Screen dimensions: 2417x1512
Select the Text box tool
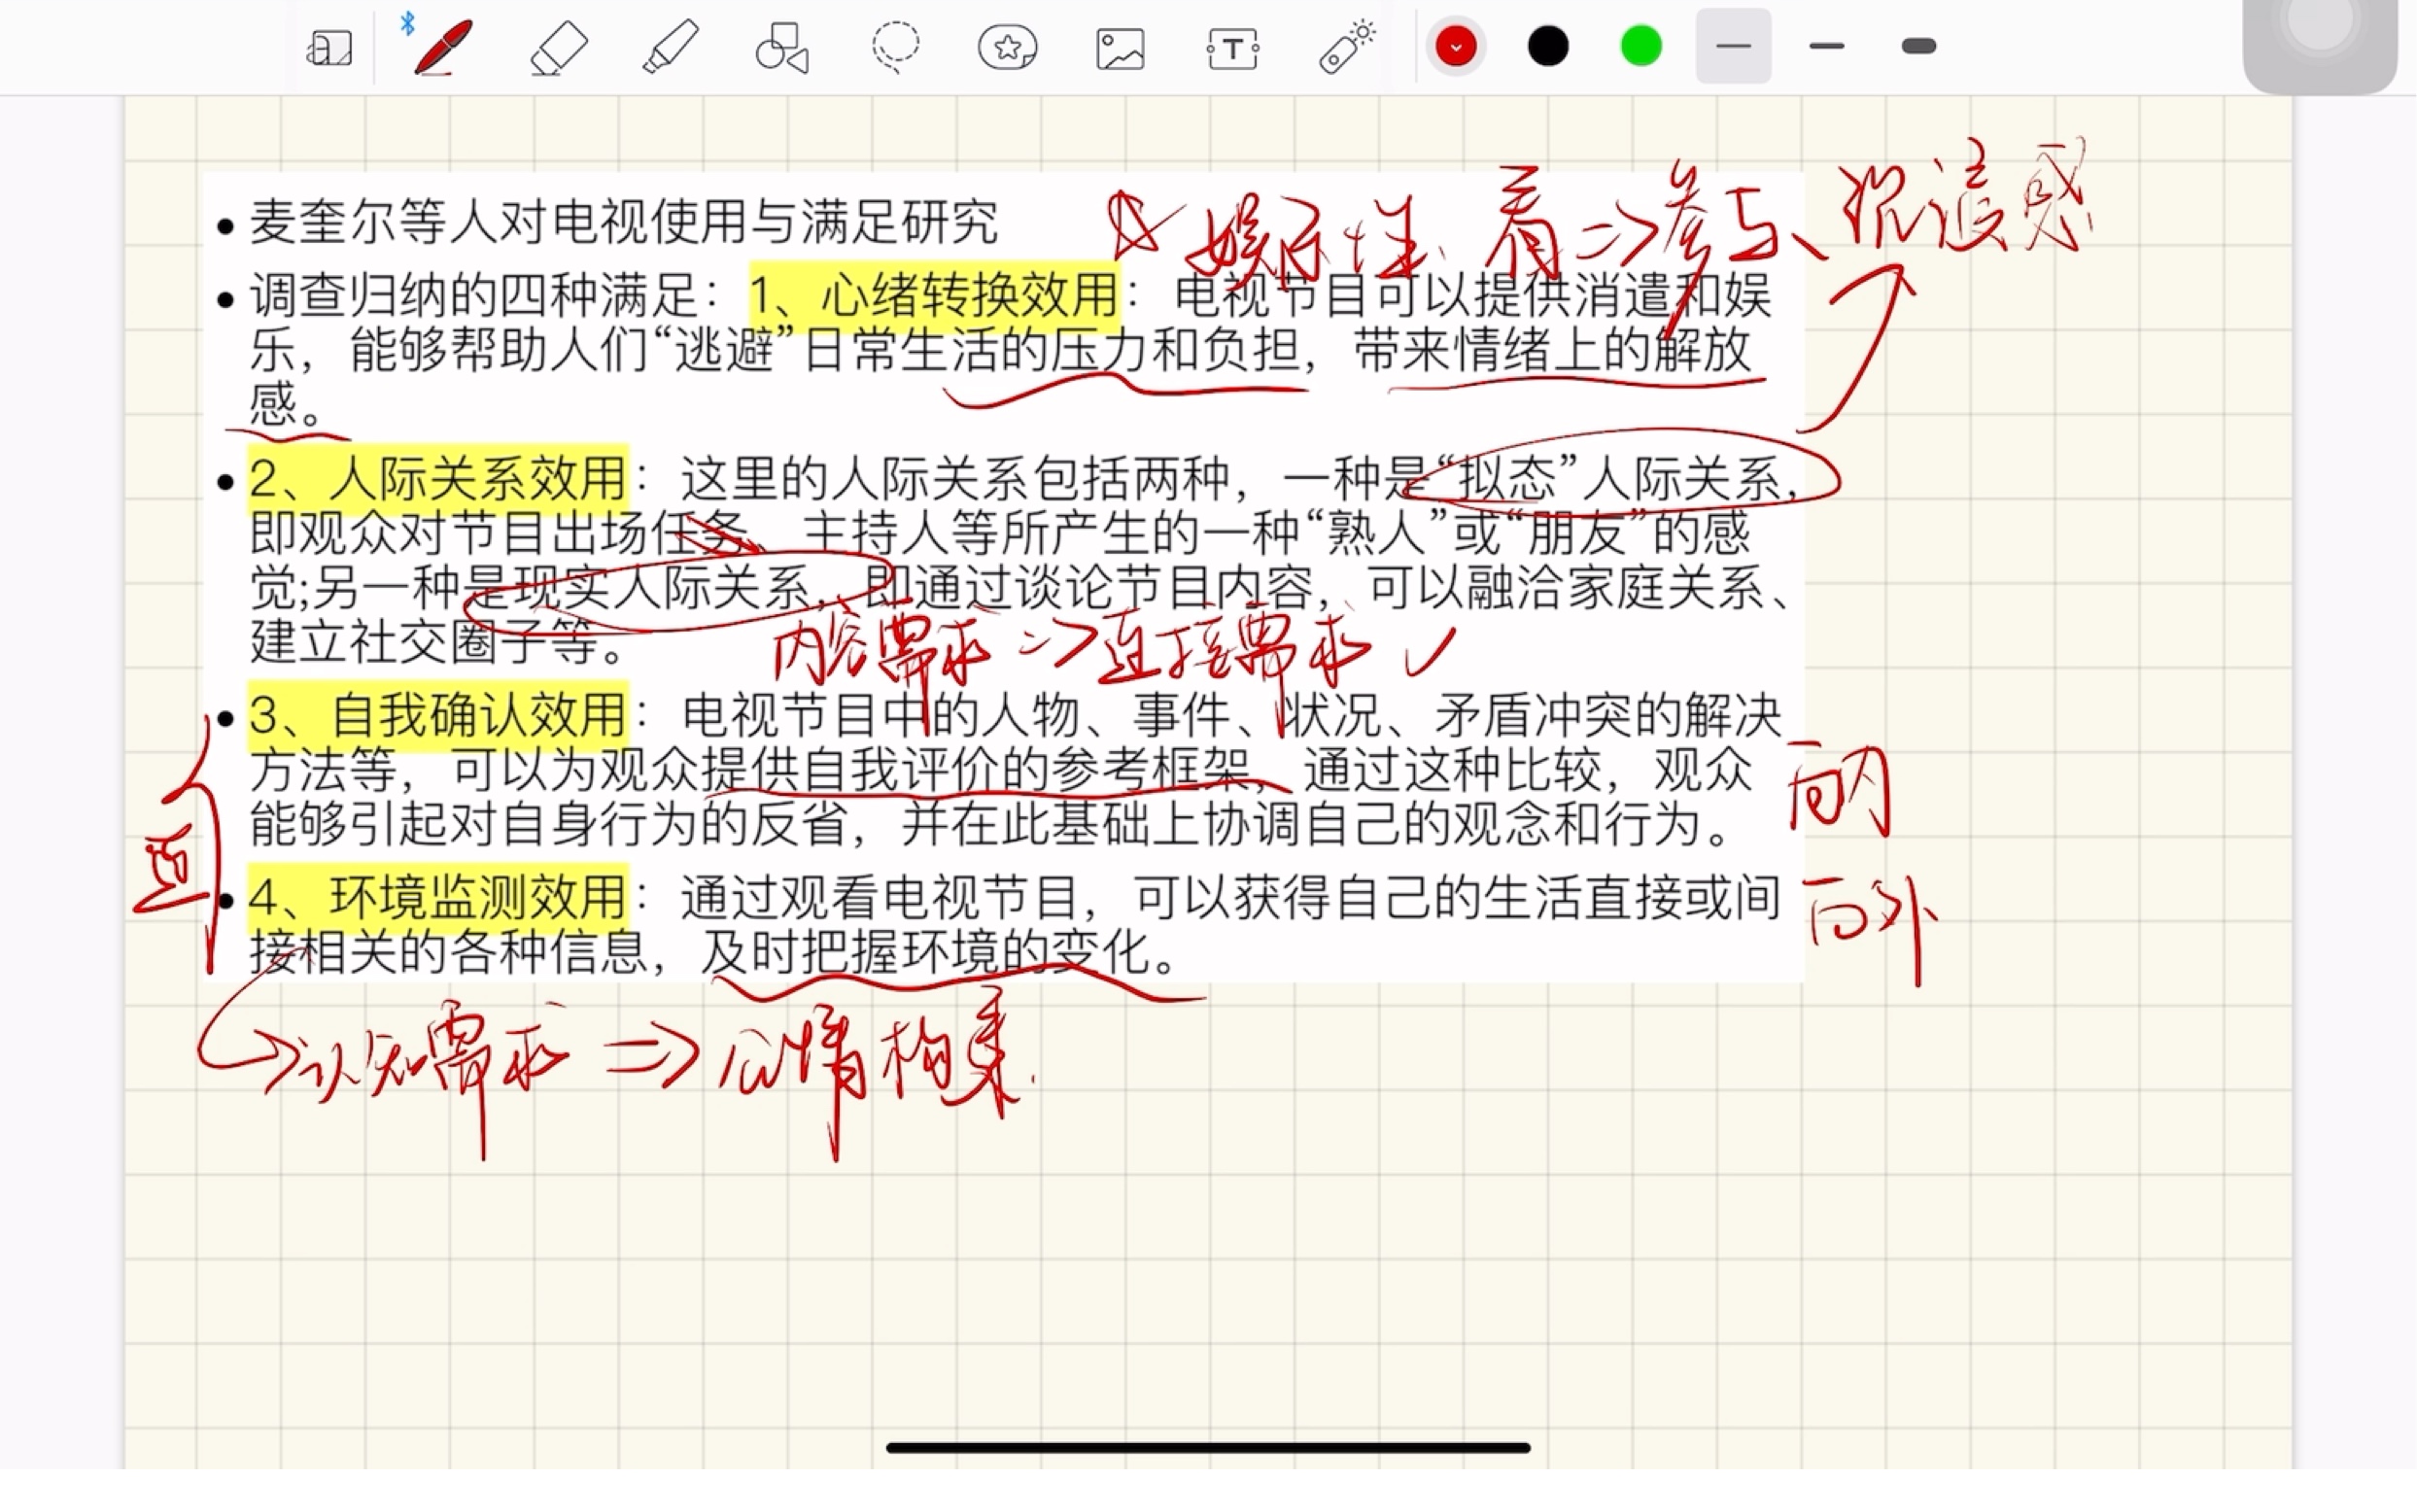coord(1233,48)
